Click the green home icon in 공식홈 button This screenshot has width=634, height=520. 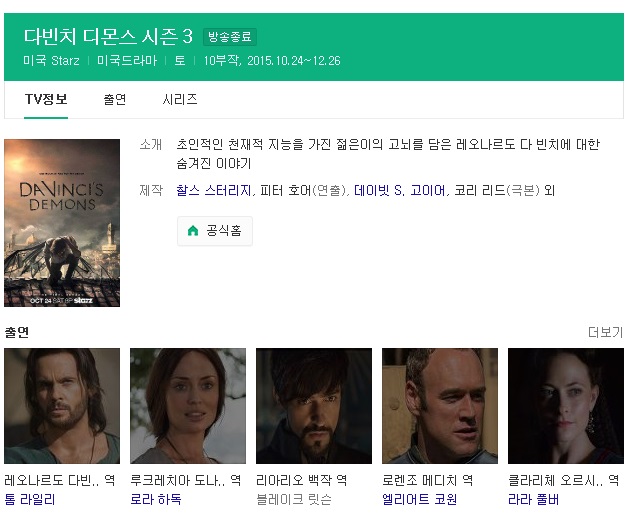tap(193, 231)
